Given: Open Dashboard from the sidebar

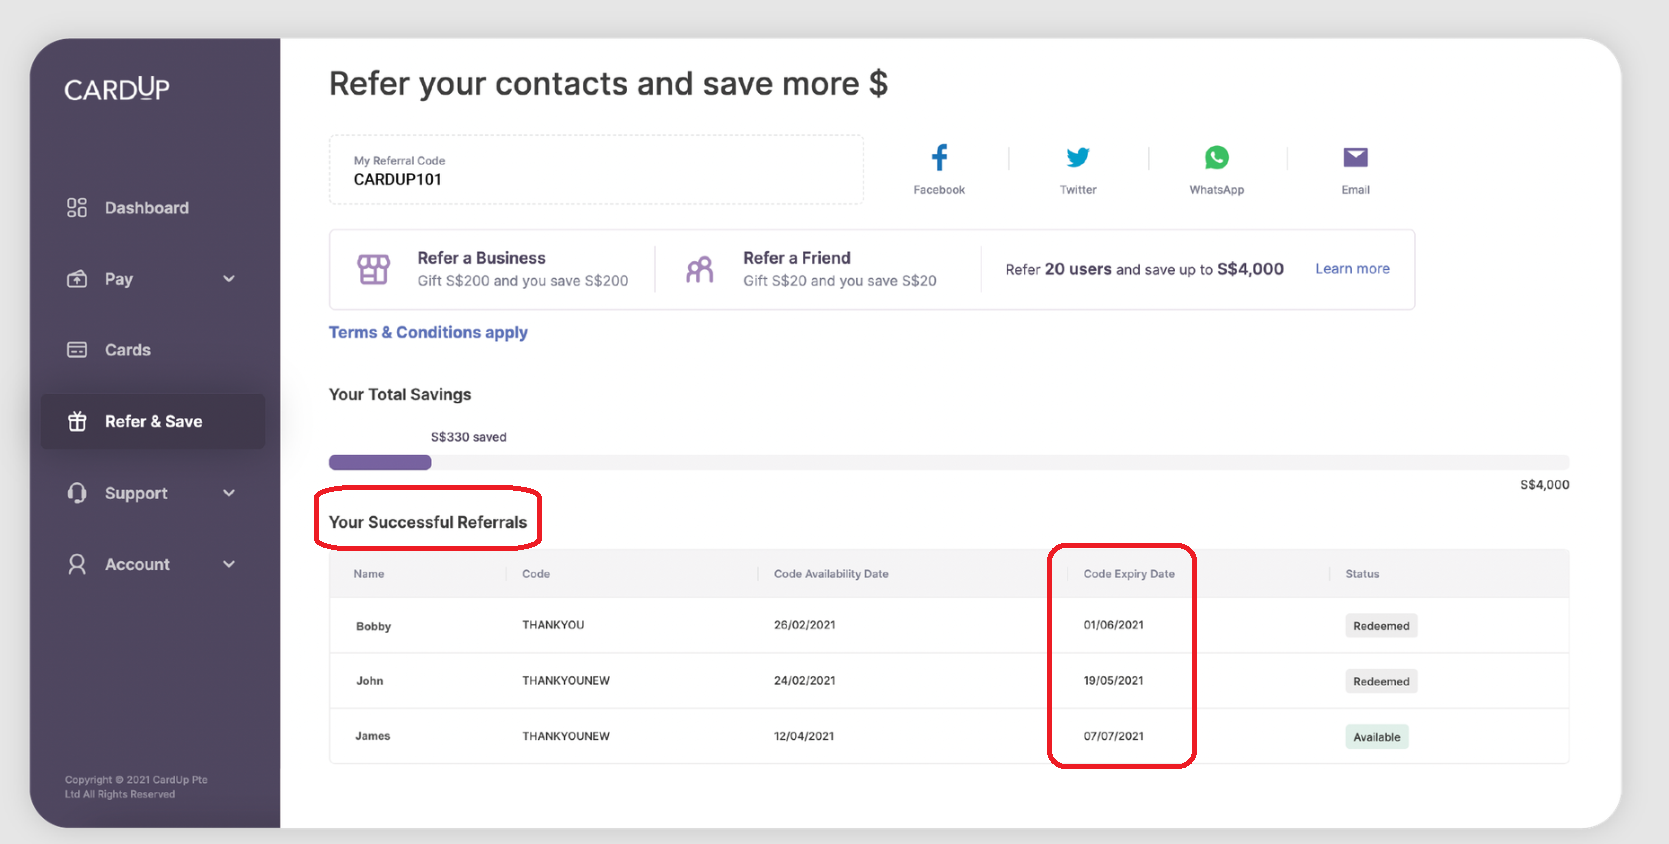Looking at the screenshot, I should pos(146,208).
